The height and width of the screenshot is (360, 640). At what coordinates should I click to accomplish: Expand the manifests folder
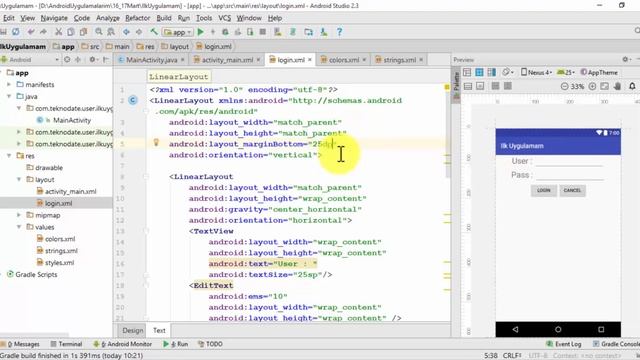point(9,84)
